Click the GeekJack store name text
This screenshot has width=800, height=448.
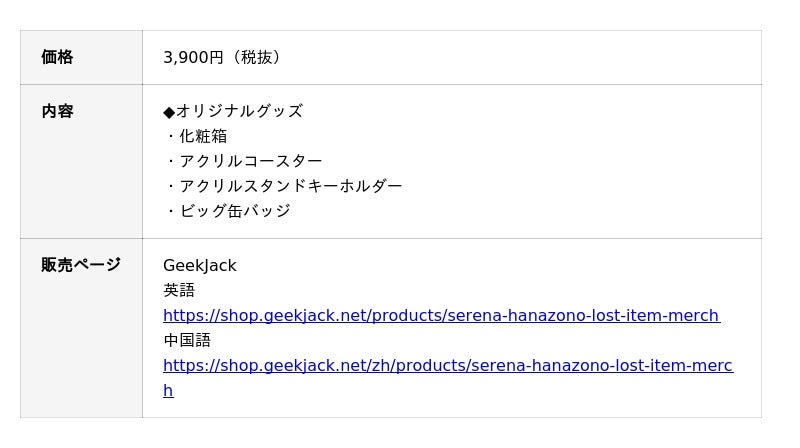coord(200,265)
